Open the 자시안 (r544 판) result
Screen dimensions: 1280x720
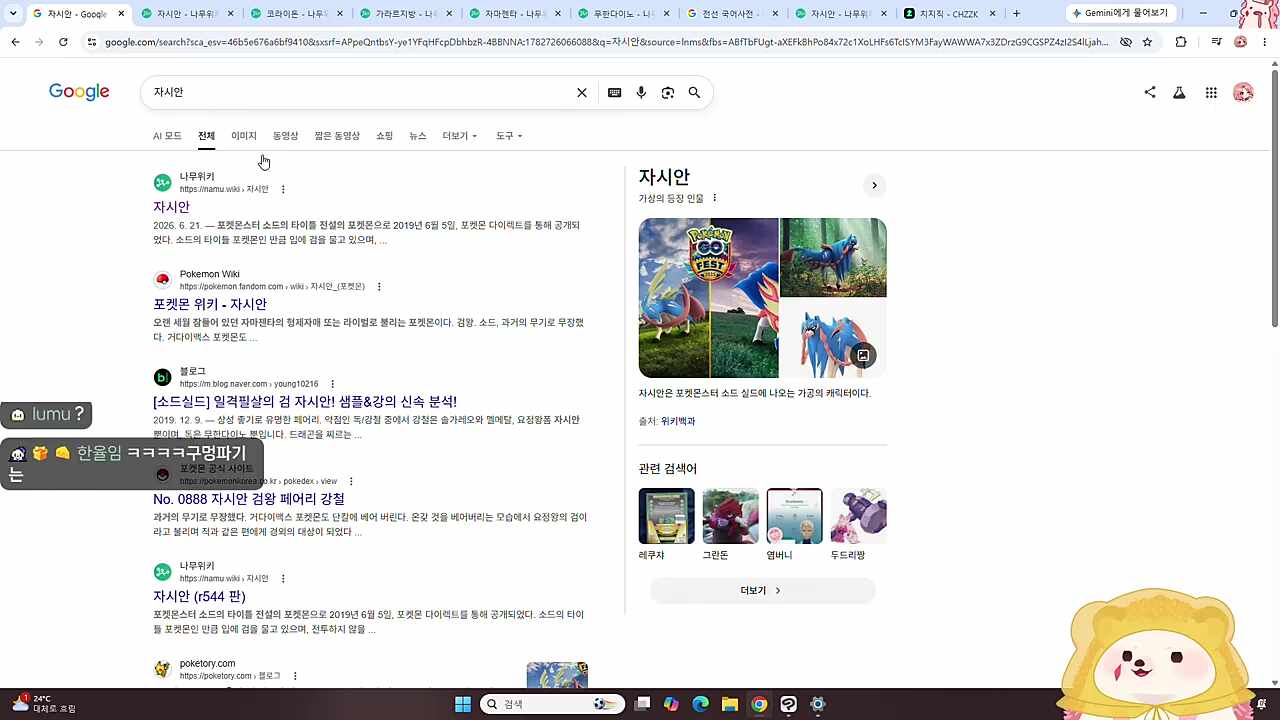click(x=199, y=596)
